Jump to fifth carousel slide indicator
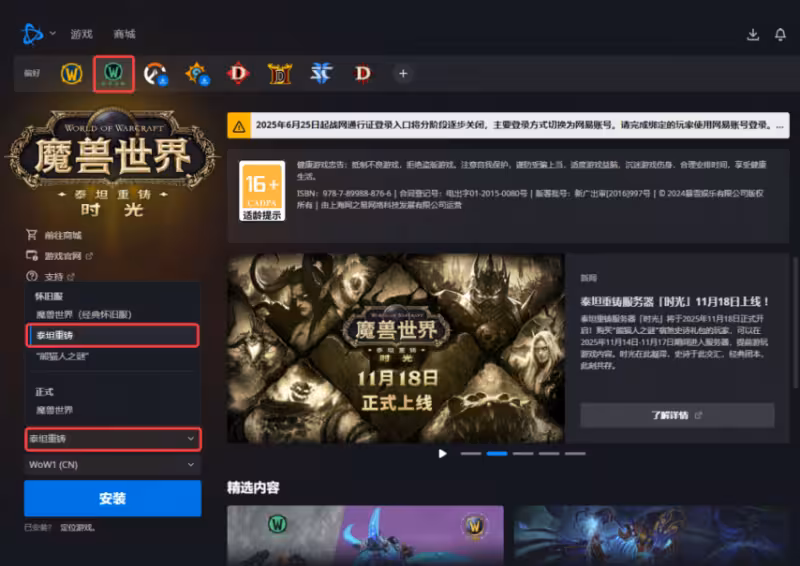The image size is (800, 566). click(575, 453)
